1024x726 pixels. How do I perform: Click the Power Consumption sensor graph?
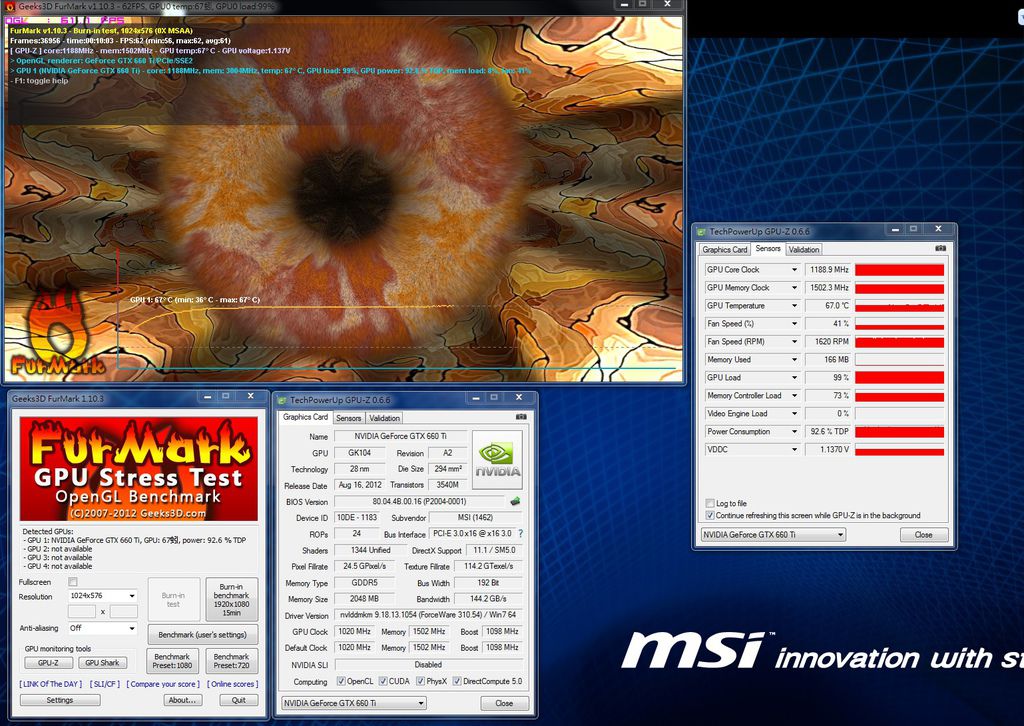click(x=899, y=432)
